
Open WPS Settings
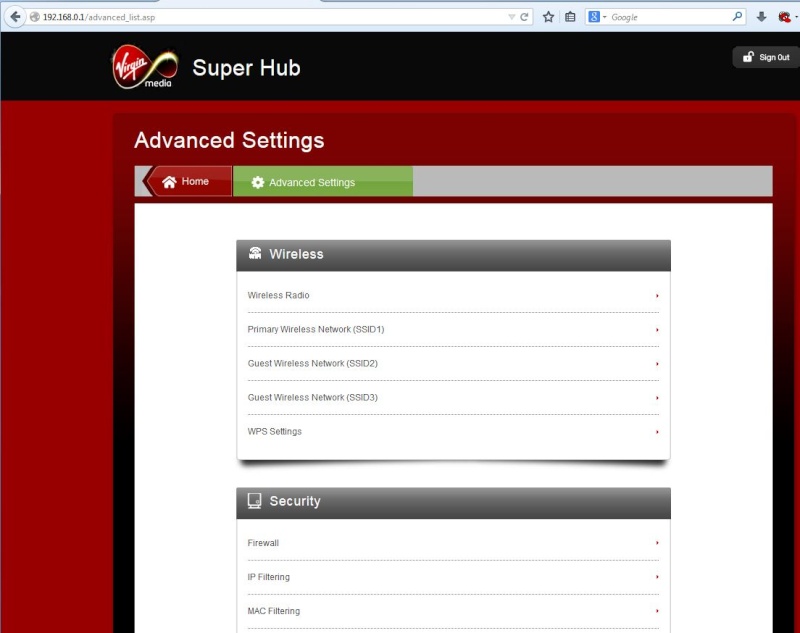(453, 432)
